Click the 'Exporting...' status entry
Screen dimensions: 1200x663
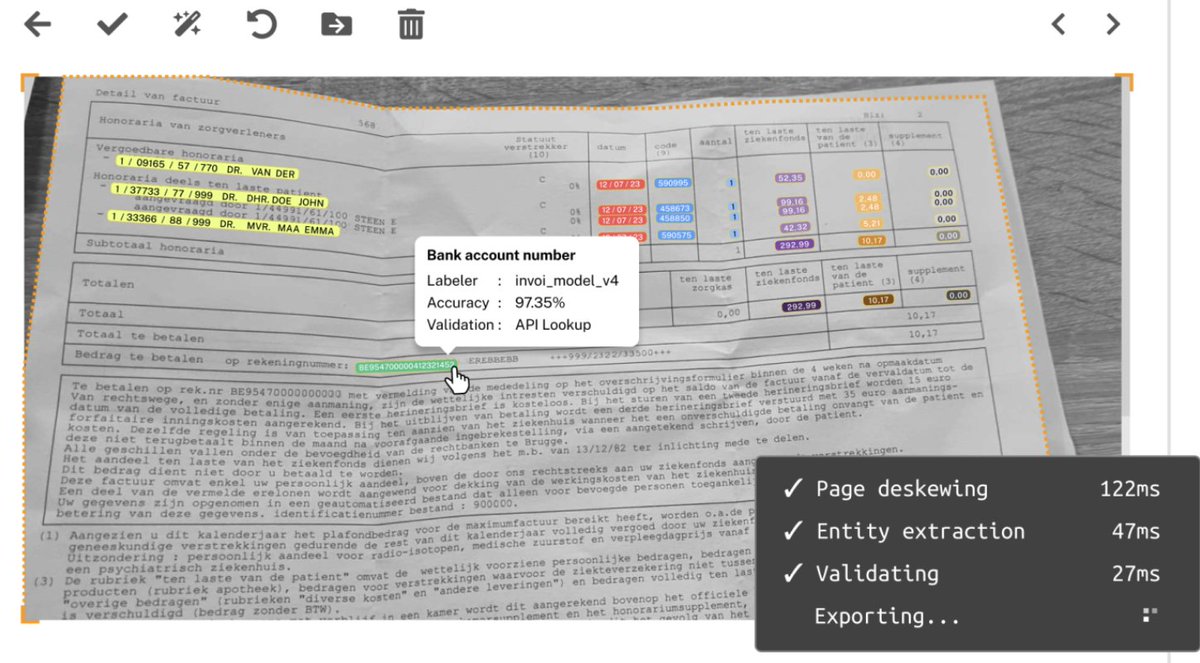click(x=887, y=616)
